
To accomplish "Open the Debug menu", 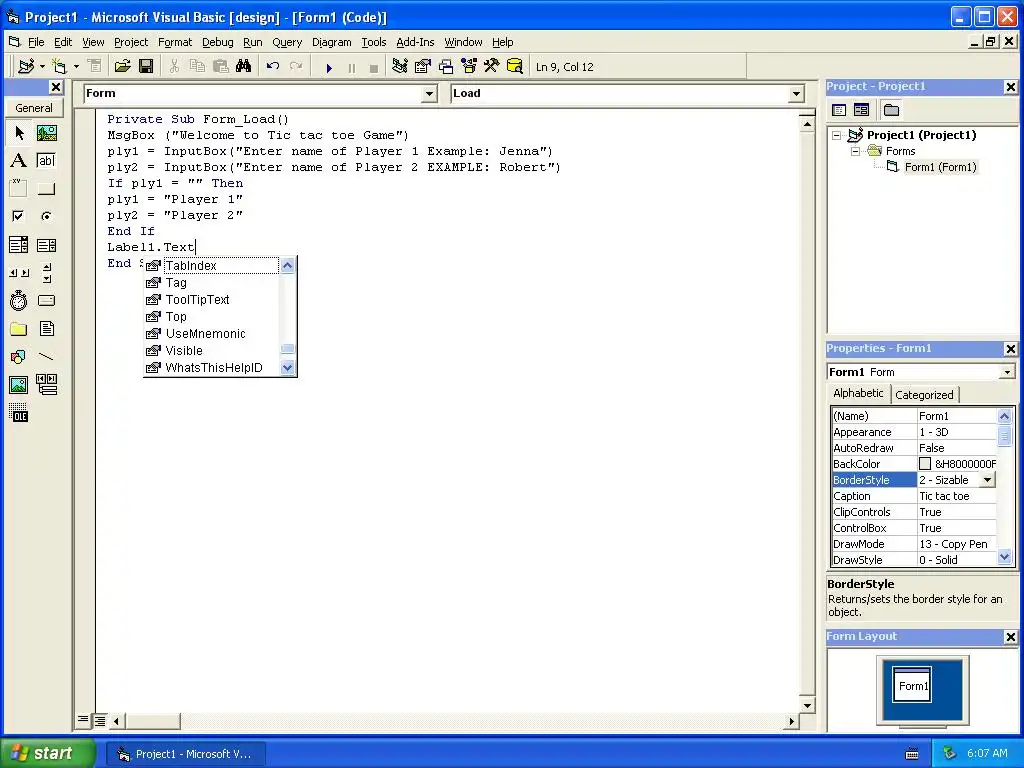I will [x=217, y=42].
